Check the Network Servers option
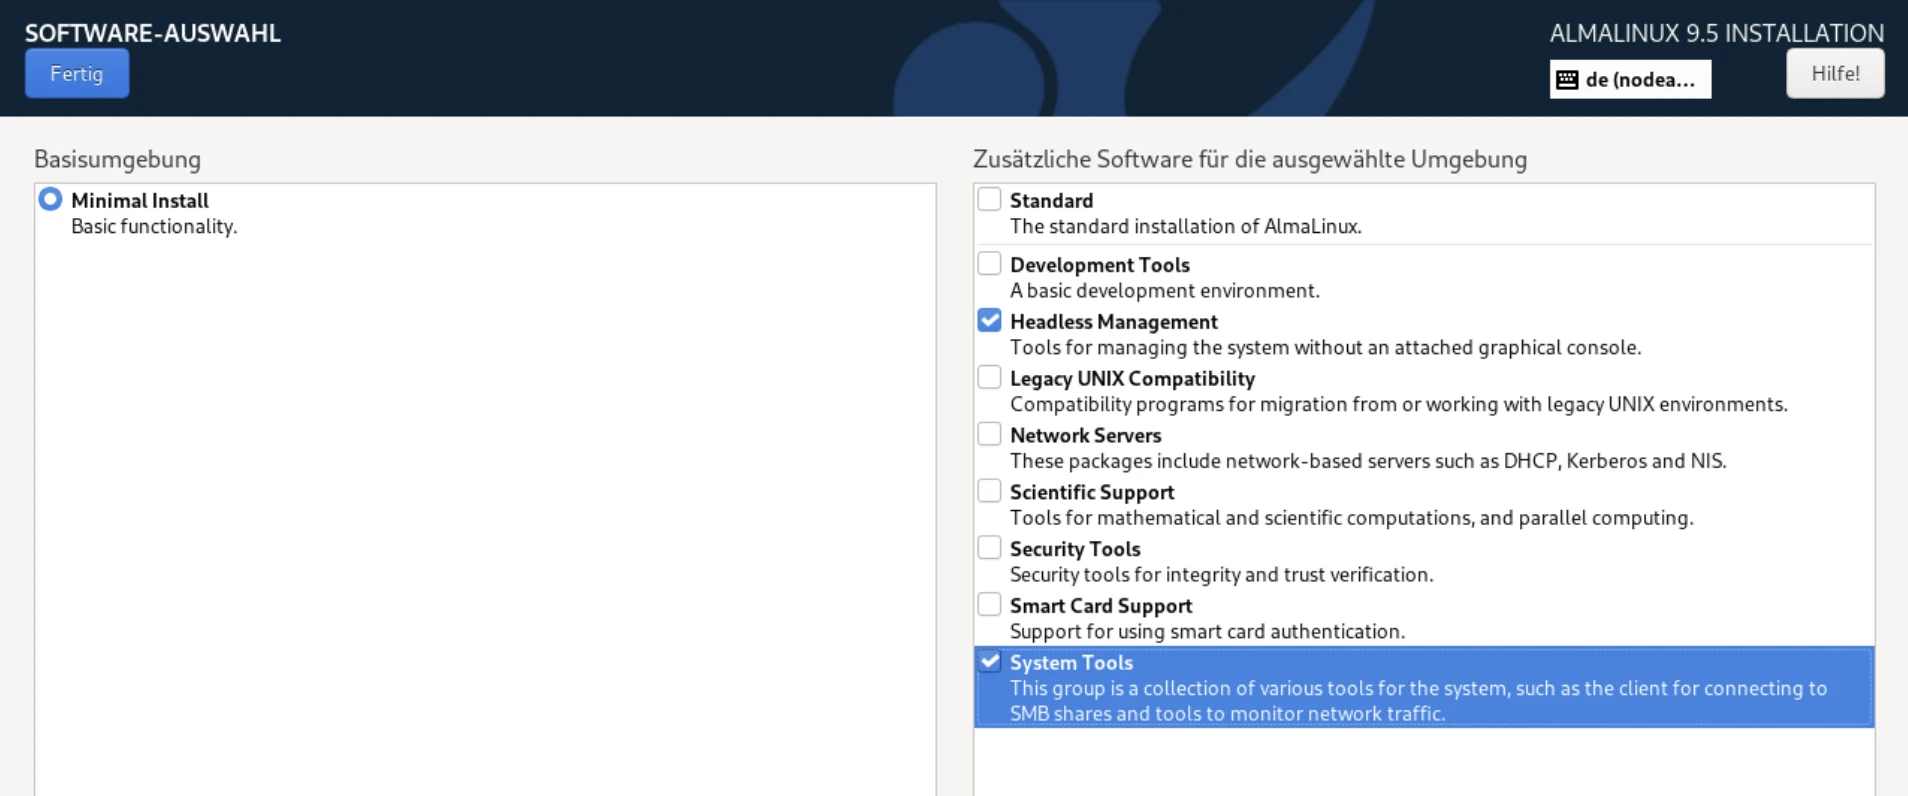The width and height of the screenshot is (1908, 796). 990,433
